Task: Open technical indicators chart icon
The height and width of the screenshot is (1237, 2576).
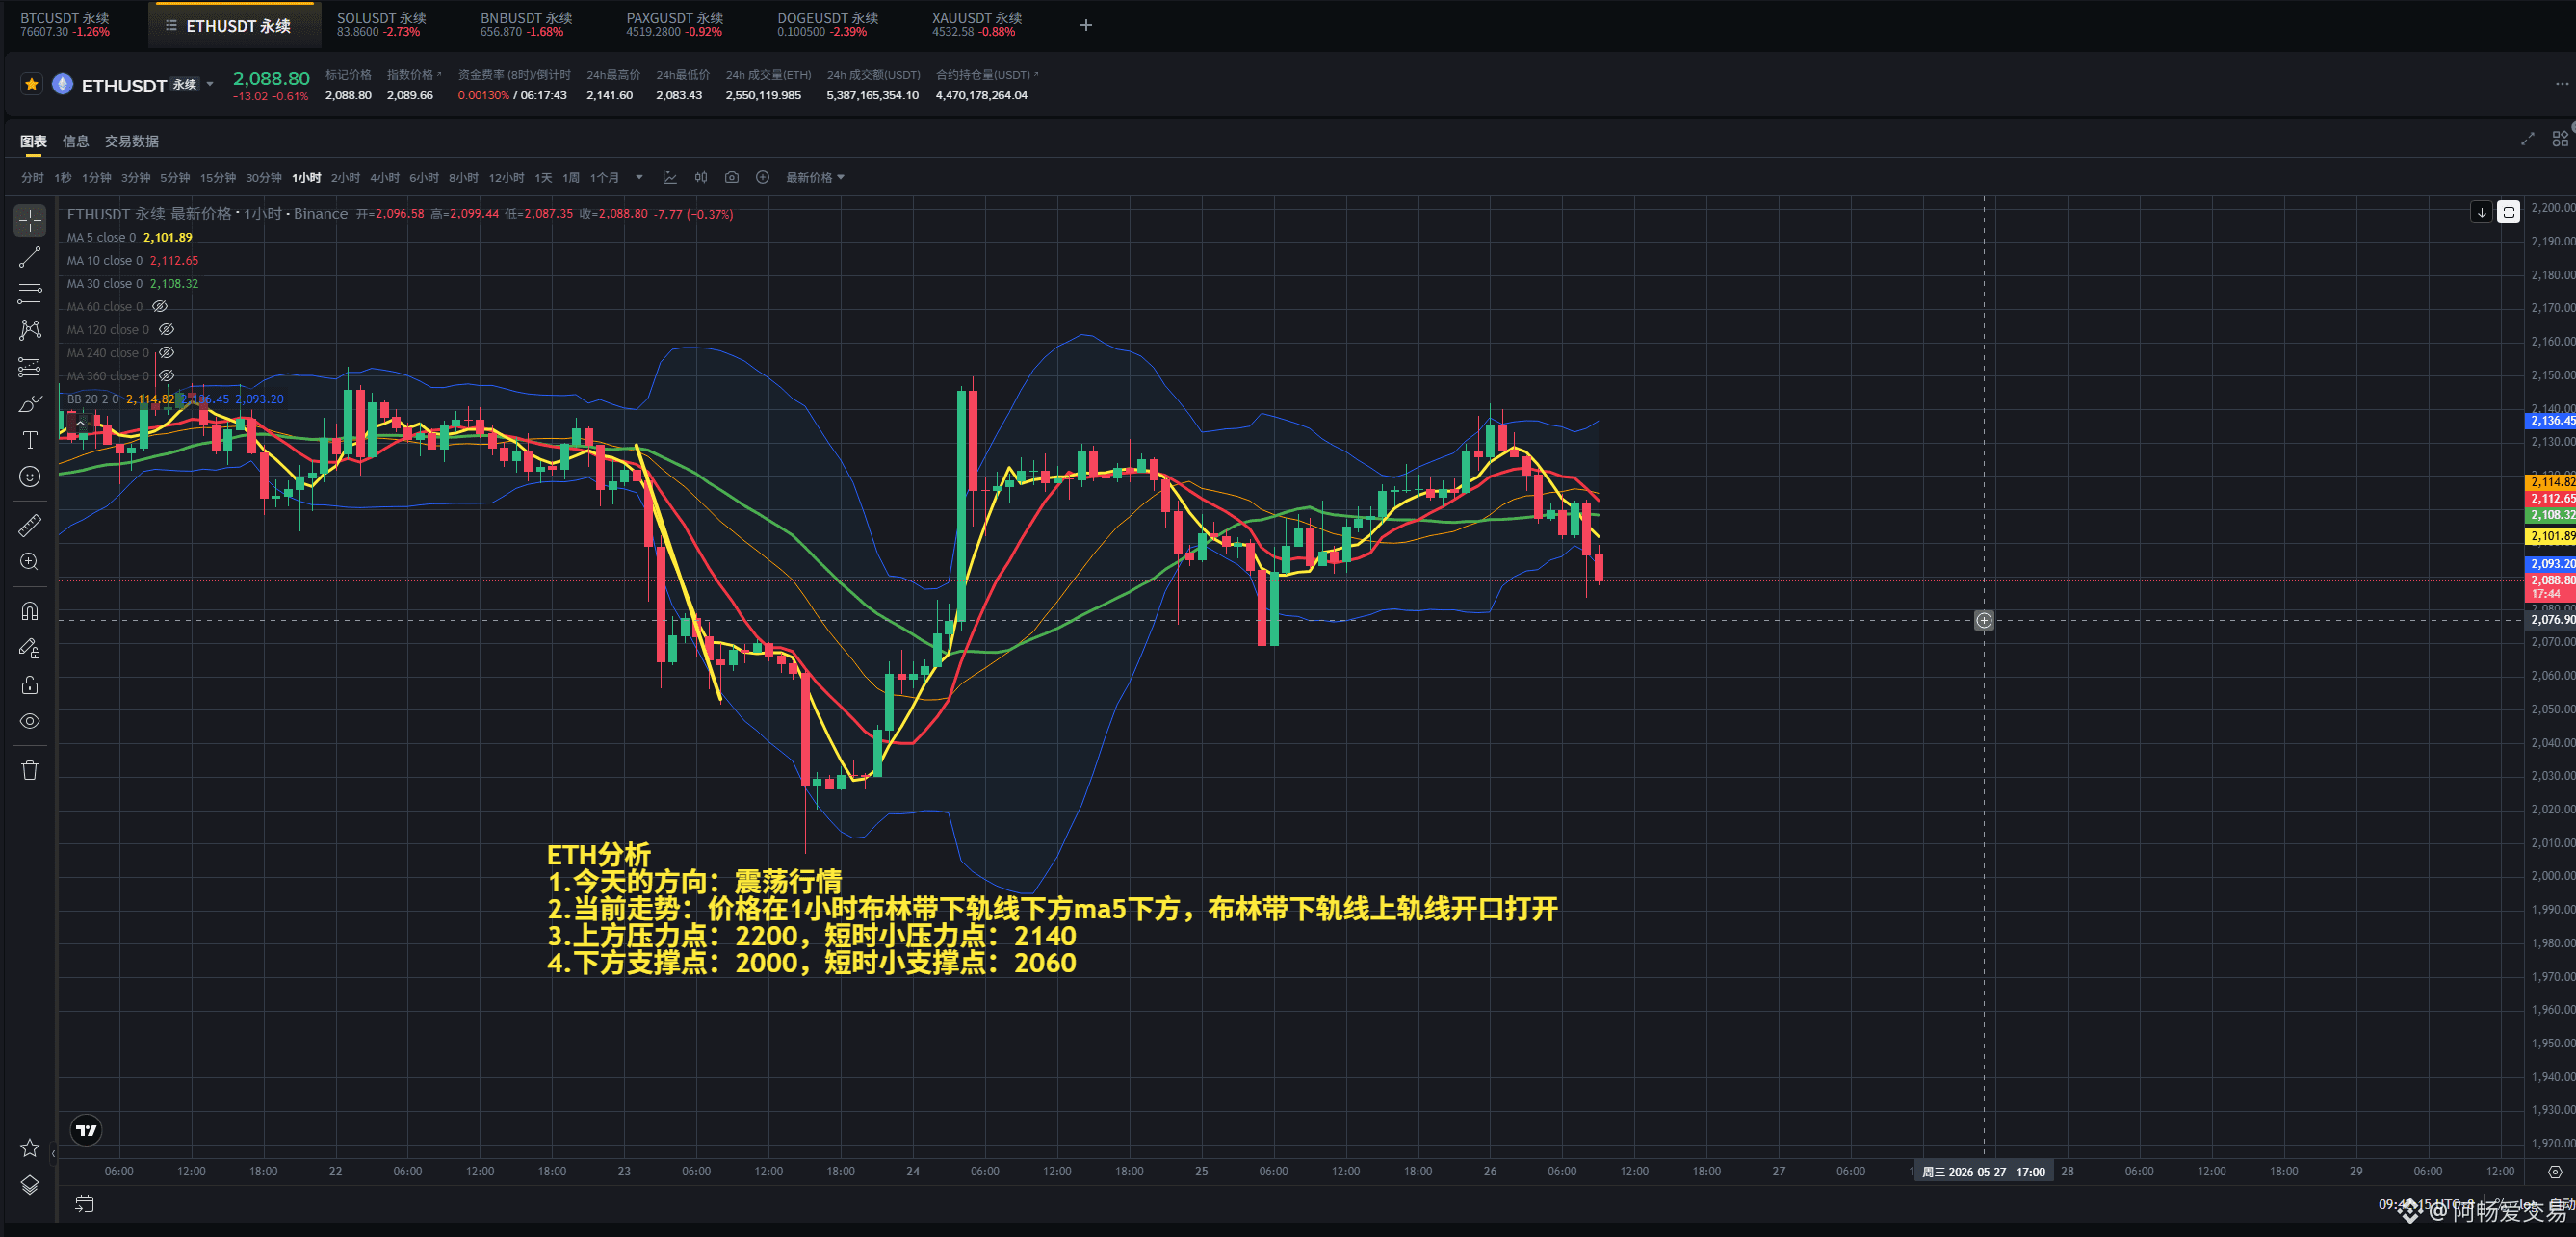Action: [x=670, y=178]
